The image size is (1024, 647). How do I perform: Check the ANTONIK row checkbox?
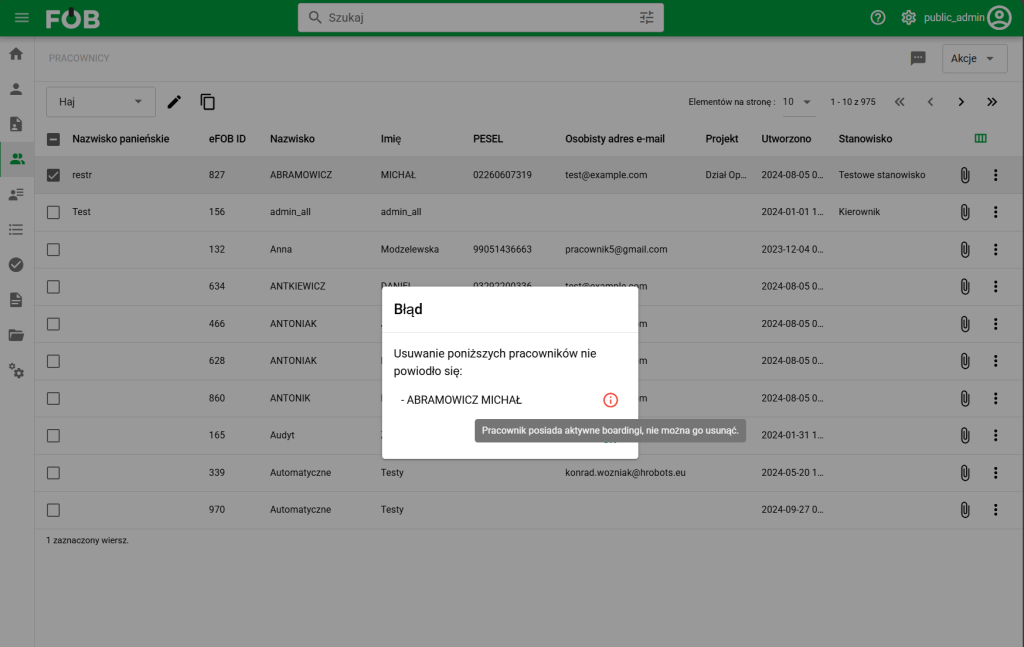click(54, 398)
